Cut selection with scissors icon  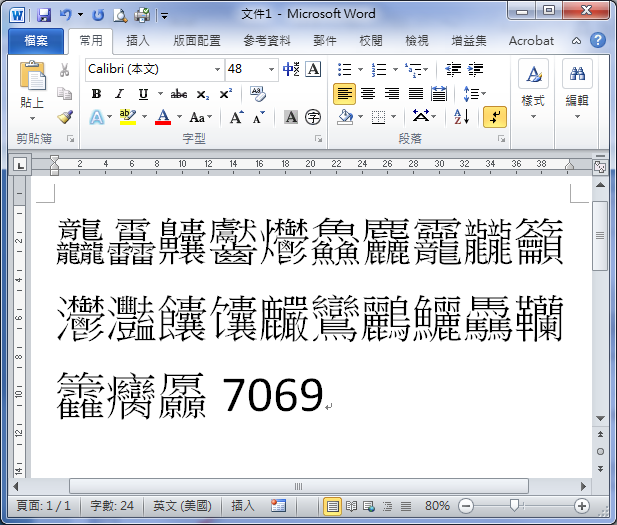(x=65, y=70)
